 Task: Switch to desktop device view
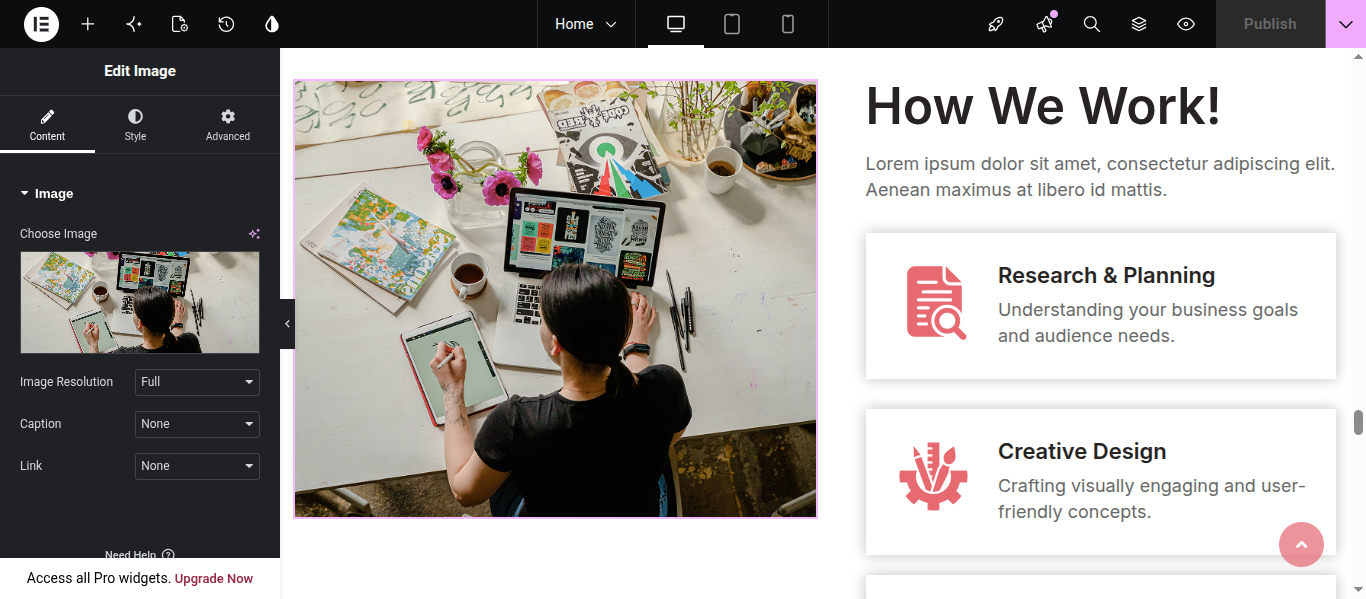click(676, 24)
